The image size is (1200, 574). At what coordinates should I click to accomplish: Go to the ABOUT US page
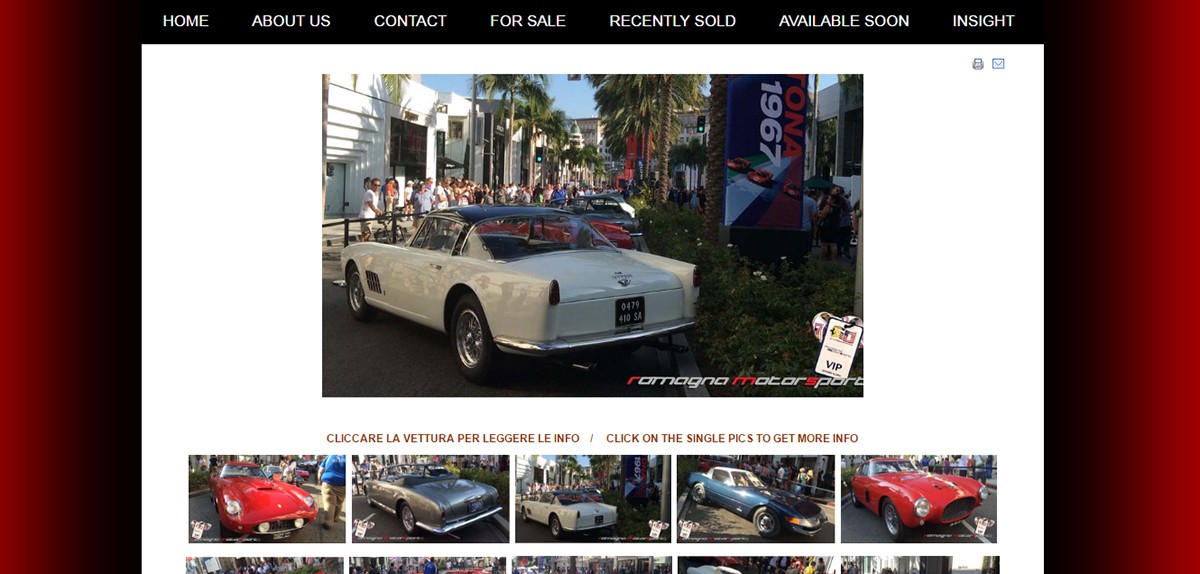point(291,21)
